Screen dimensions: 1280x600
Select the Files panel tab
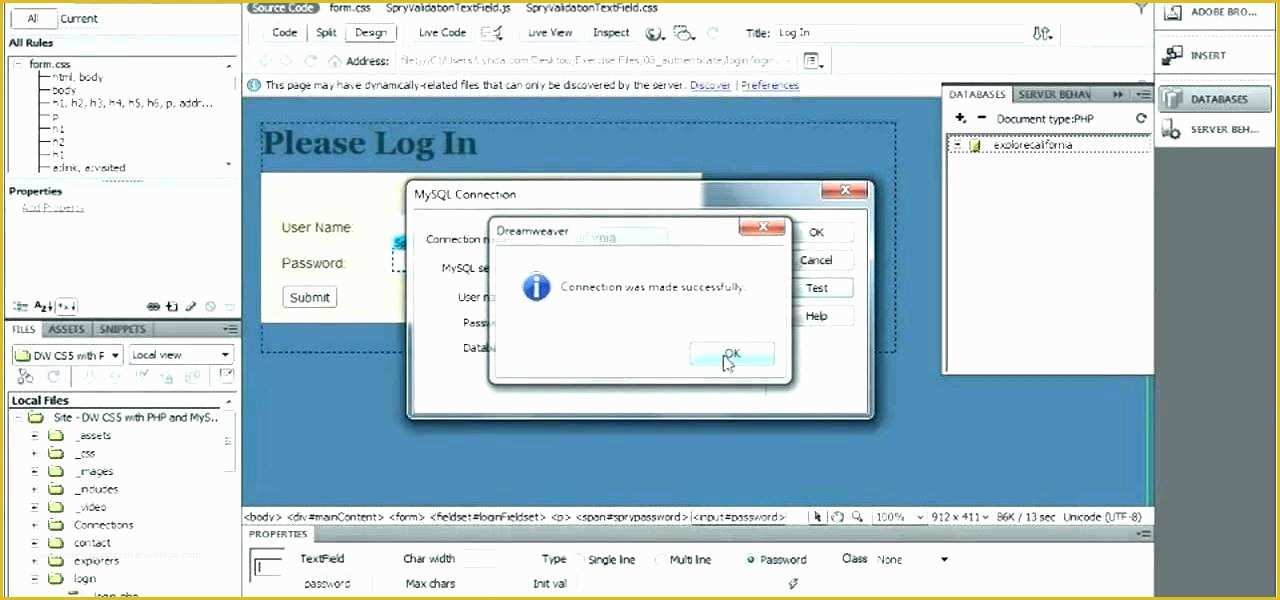[x=24, y=329]
